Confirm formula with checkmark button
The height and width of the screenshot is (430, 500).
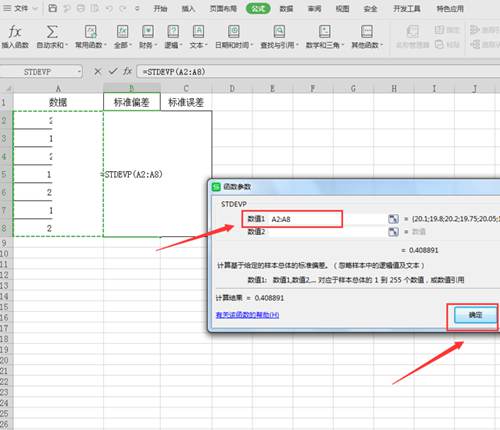click(x=113, y=71)
